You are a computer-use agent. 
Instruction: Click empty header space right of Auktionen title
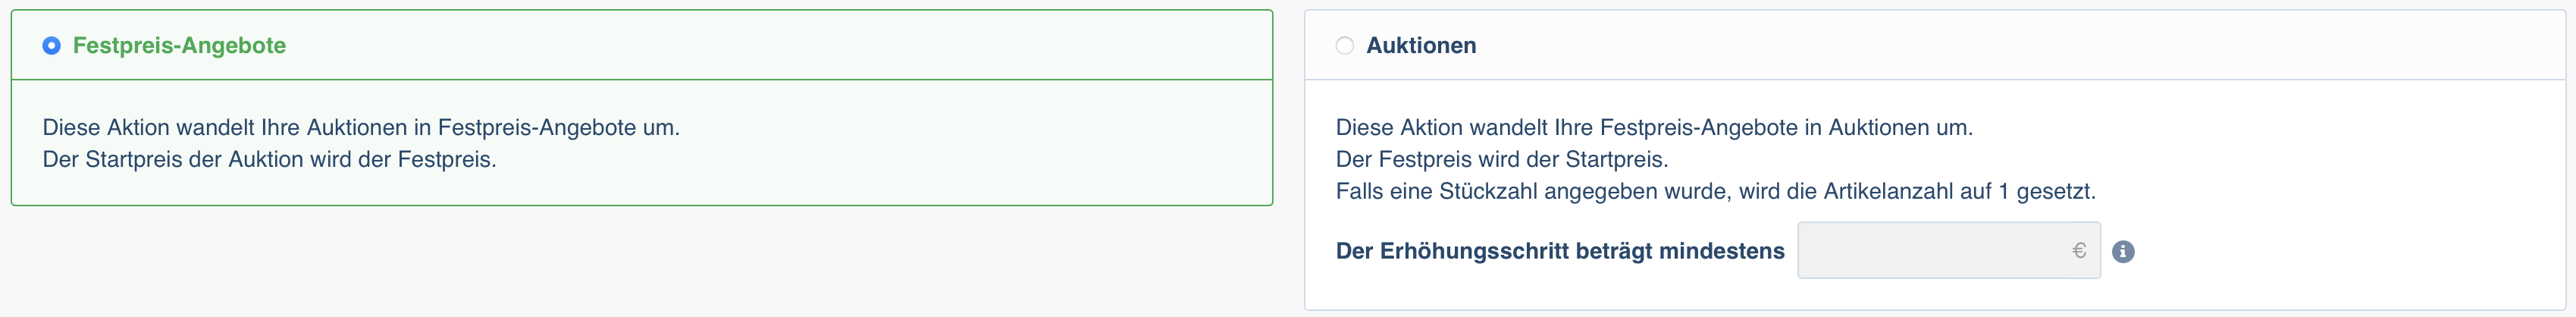tap(2020, 45)
